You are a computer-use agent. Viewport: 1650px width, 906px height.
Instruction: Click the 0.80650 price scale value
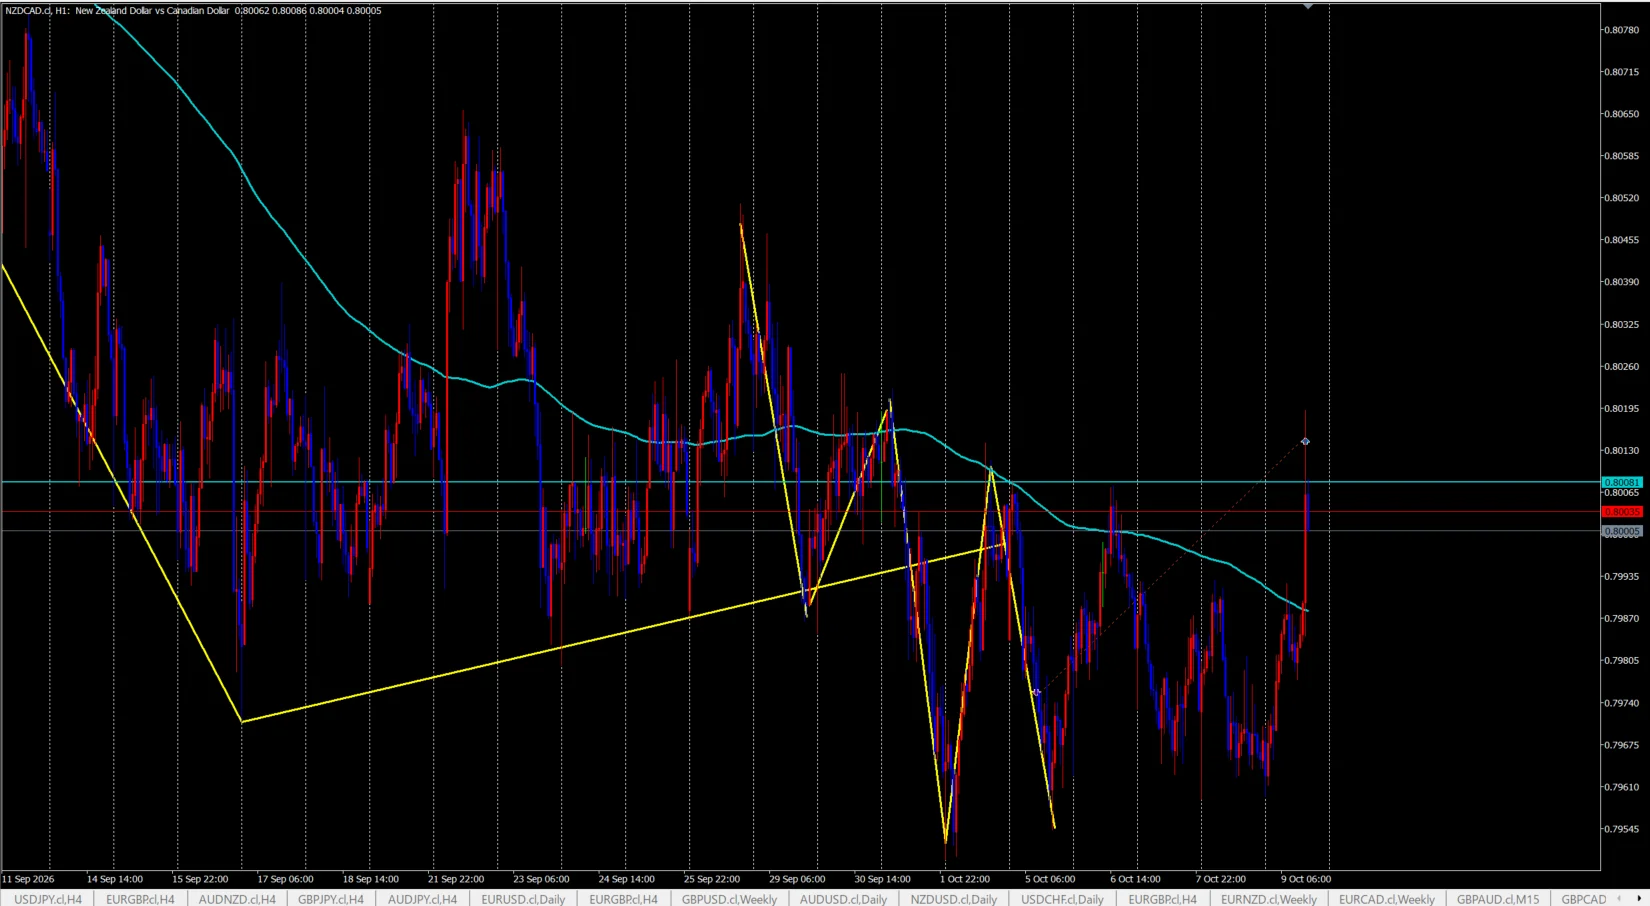(x=1621, y=114)
